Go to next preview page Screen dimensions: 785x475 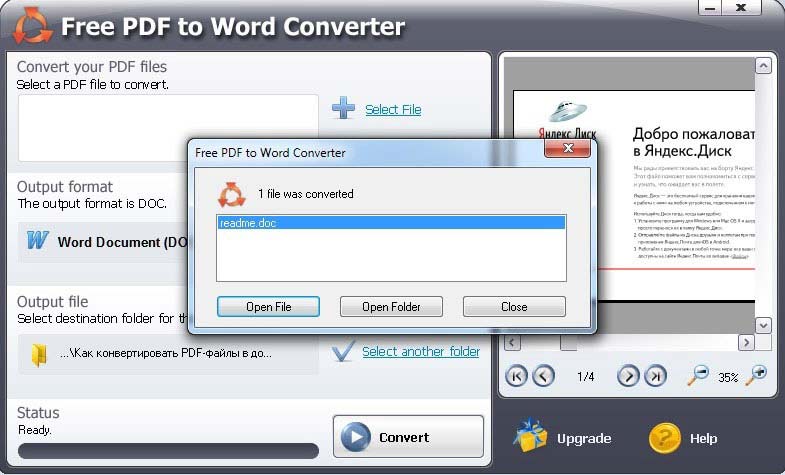[x=628, y=375]
